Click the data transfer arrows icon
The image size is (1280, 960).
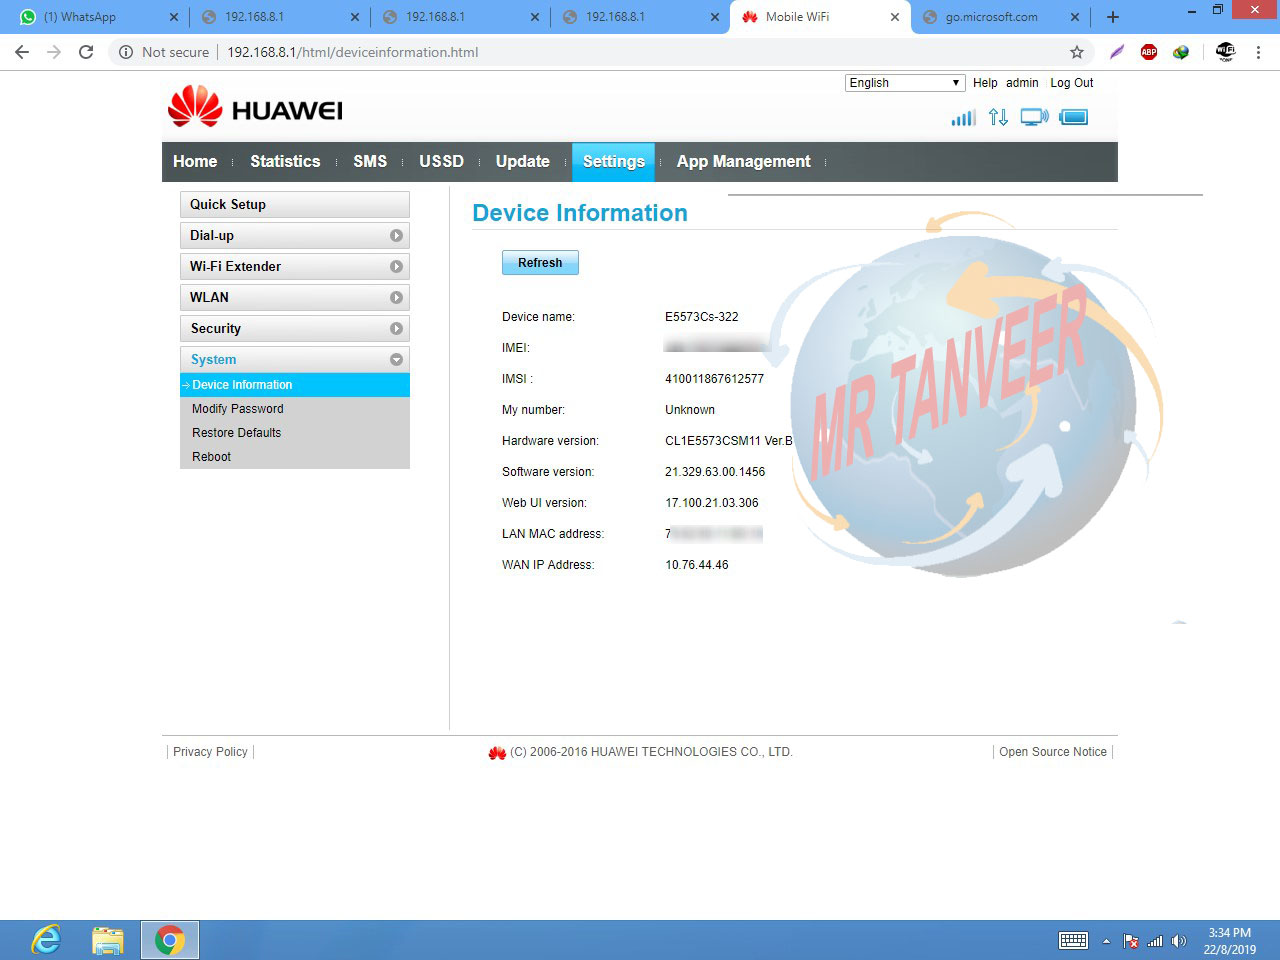[998, 117]
